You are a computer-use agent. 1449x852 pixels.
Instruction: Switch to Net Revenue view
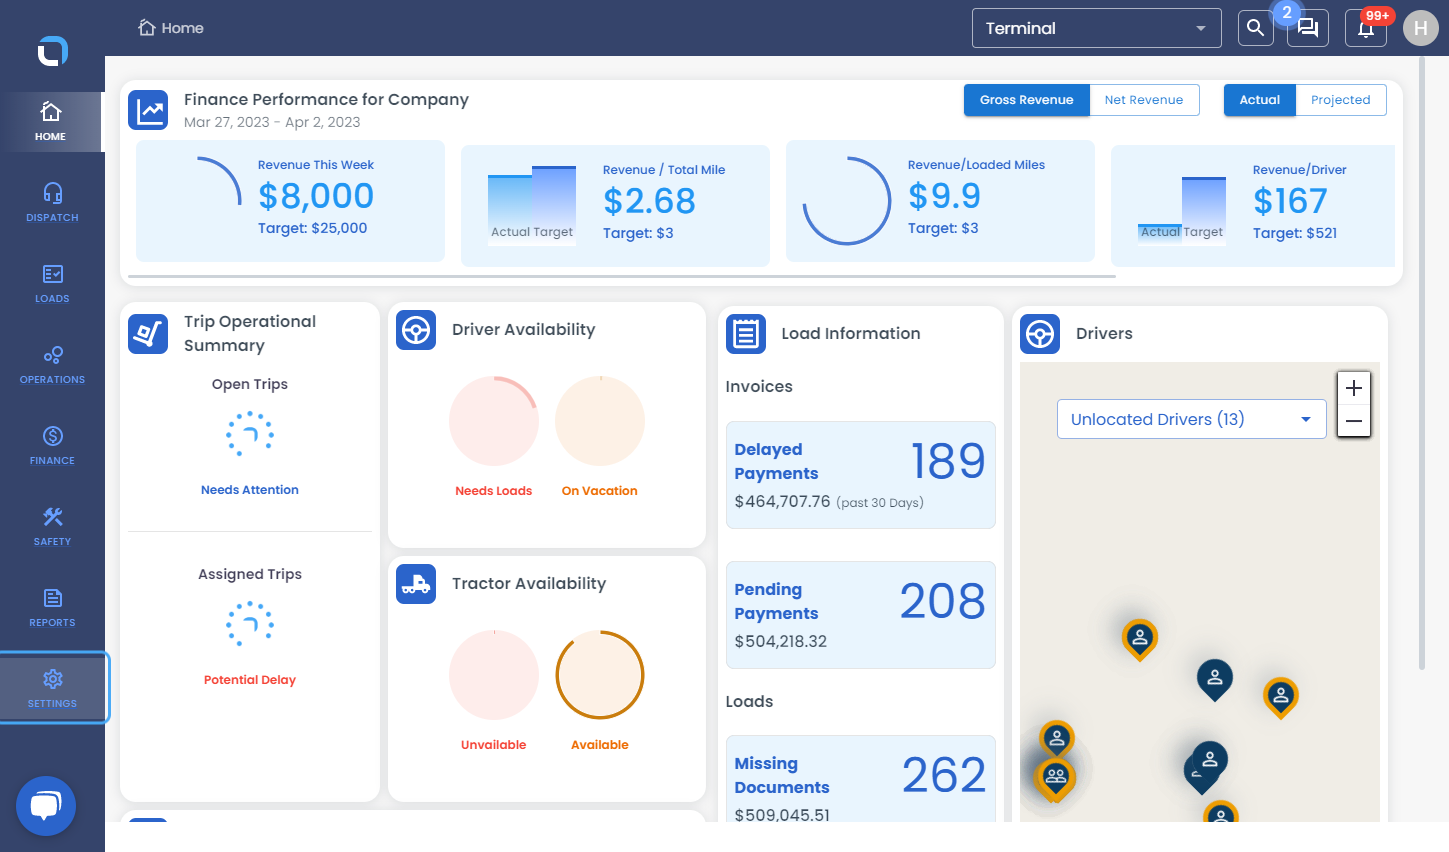point(1144,100)
